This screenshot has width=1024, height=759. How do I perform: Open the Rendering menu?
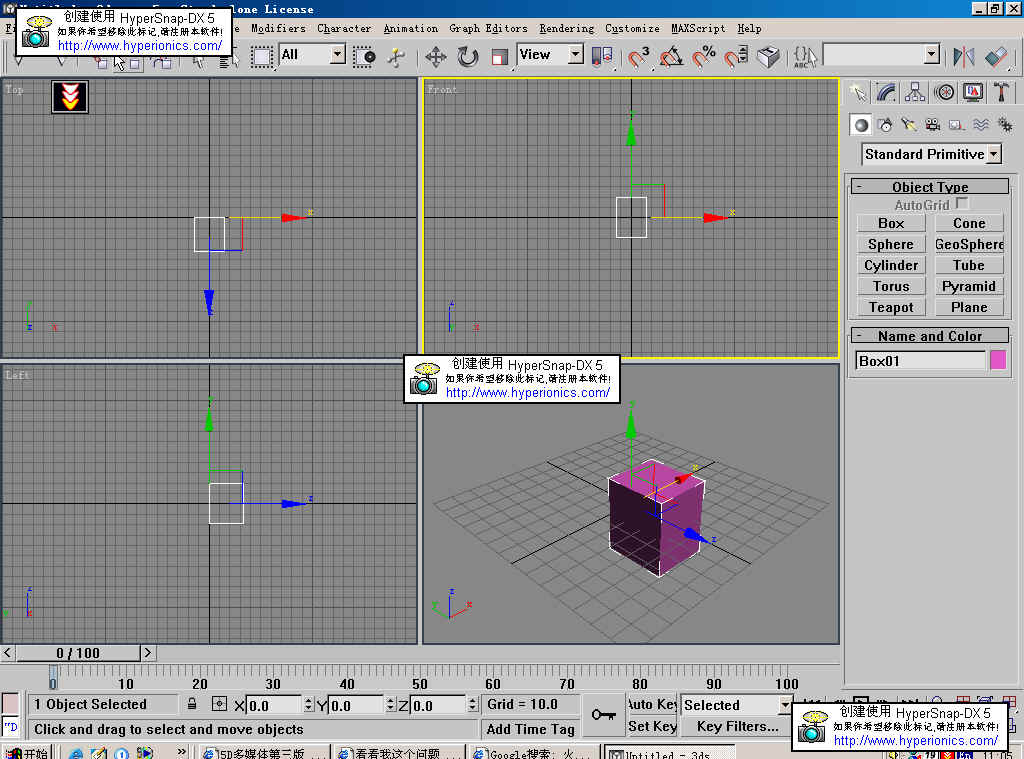coord(567,29)
